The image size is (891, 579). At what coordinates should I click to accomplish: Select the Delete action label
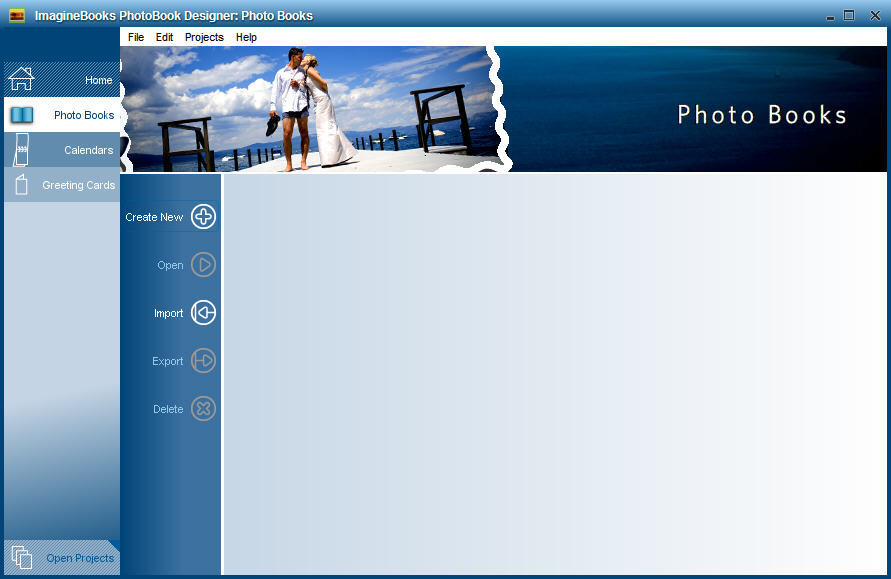pyautogui.click(x=168, y=408)
